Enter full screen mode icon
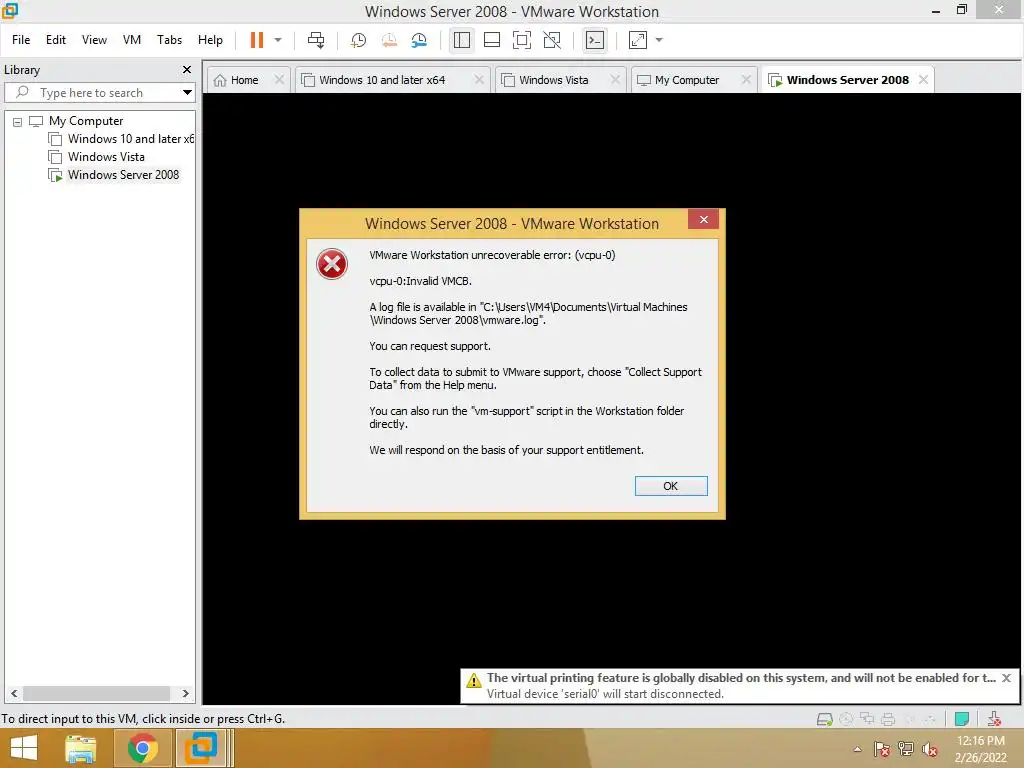This screenshot has width=1024, height=768. click(x=522, y=40)
